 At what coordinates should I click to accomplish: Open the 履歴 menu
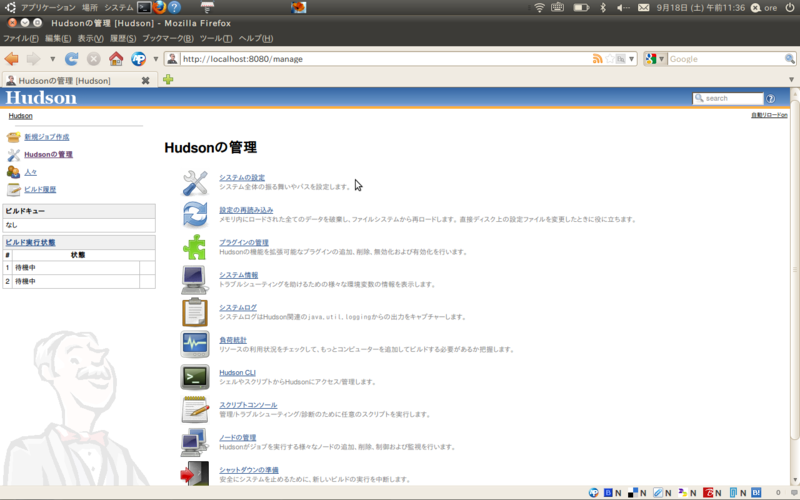point(123,38)
